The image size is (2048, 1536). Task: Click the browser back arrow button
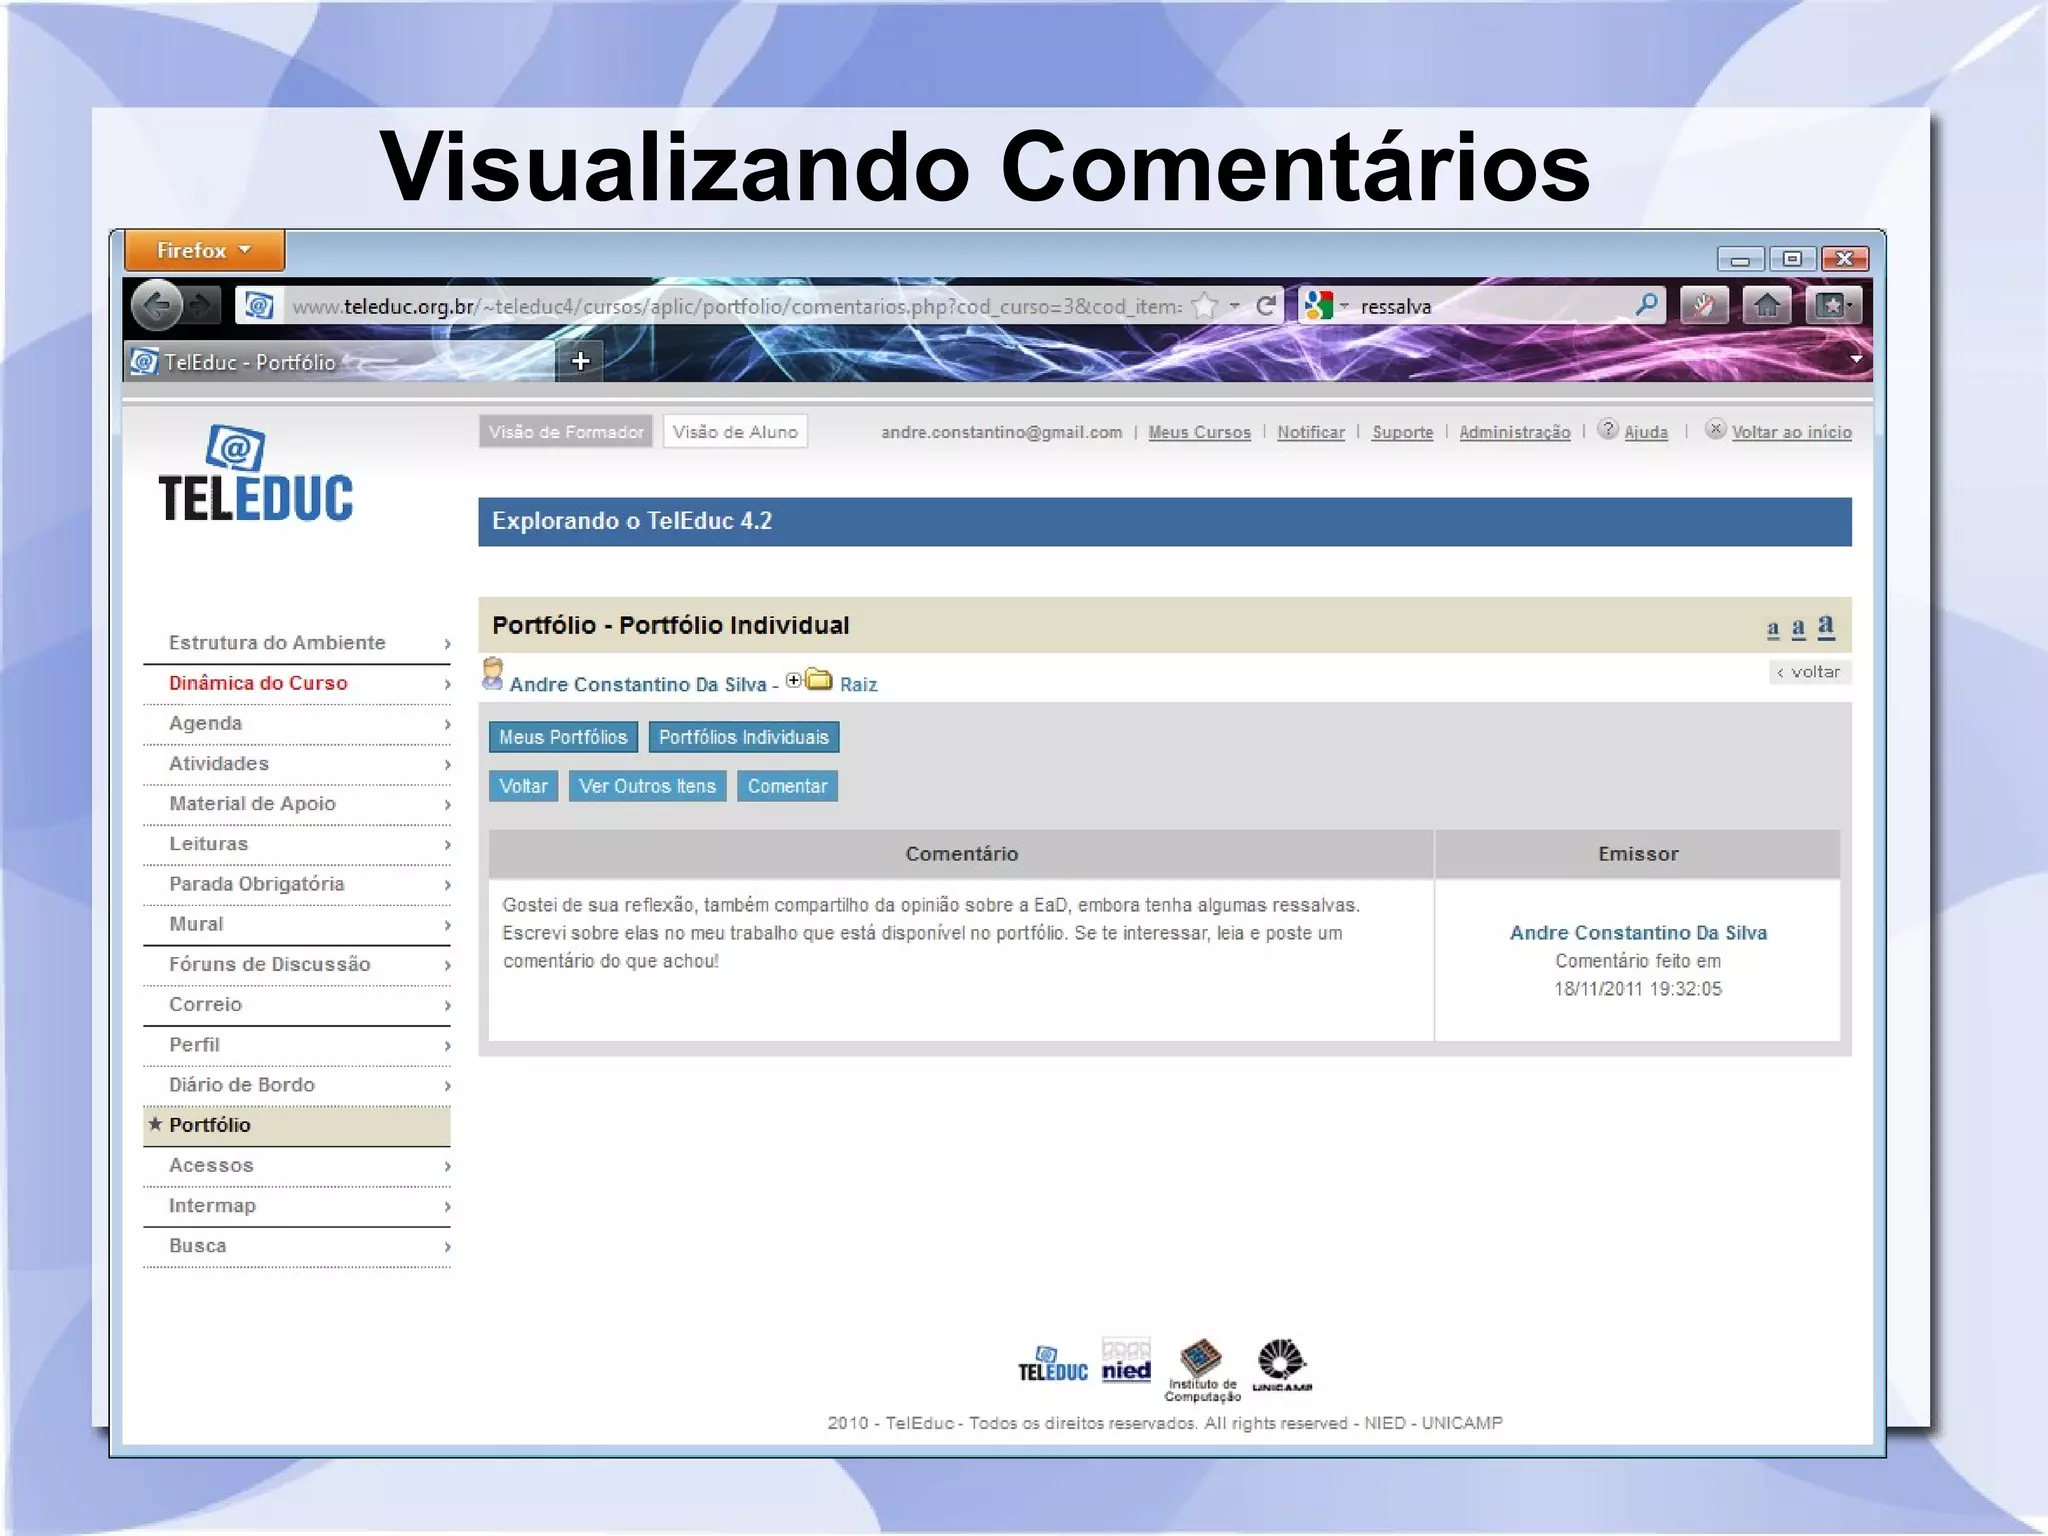(x=156, y=305)
